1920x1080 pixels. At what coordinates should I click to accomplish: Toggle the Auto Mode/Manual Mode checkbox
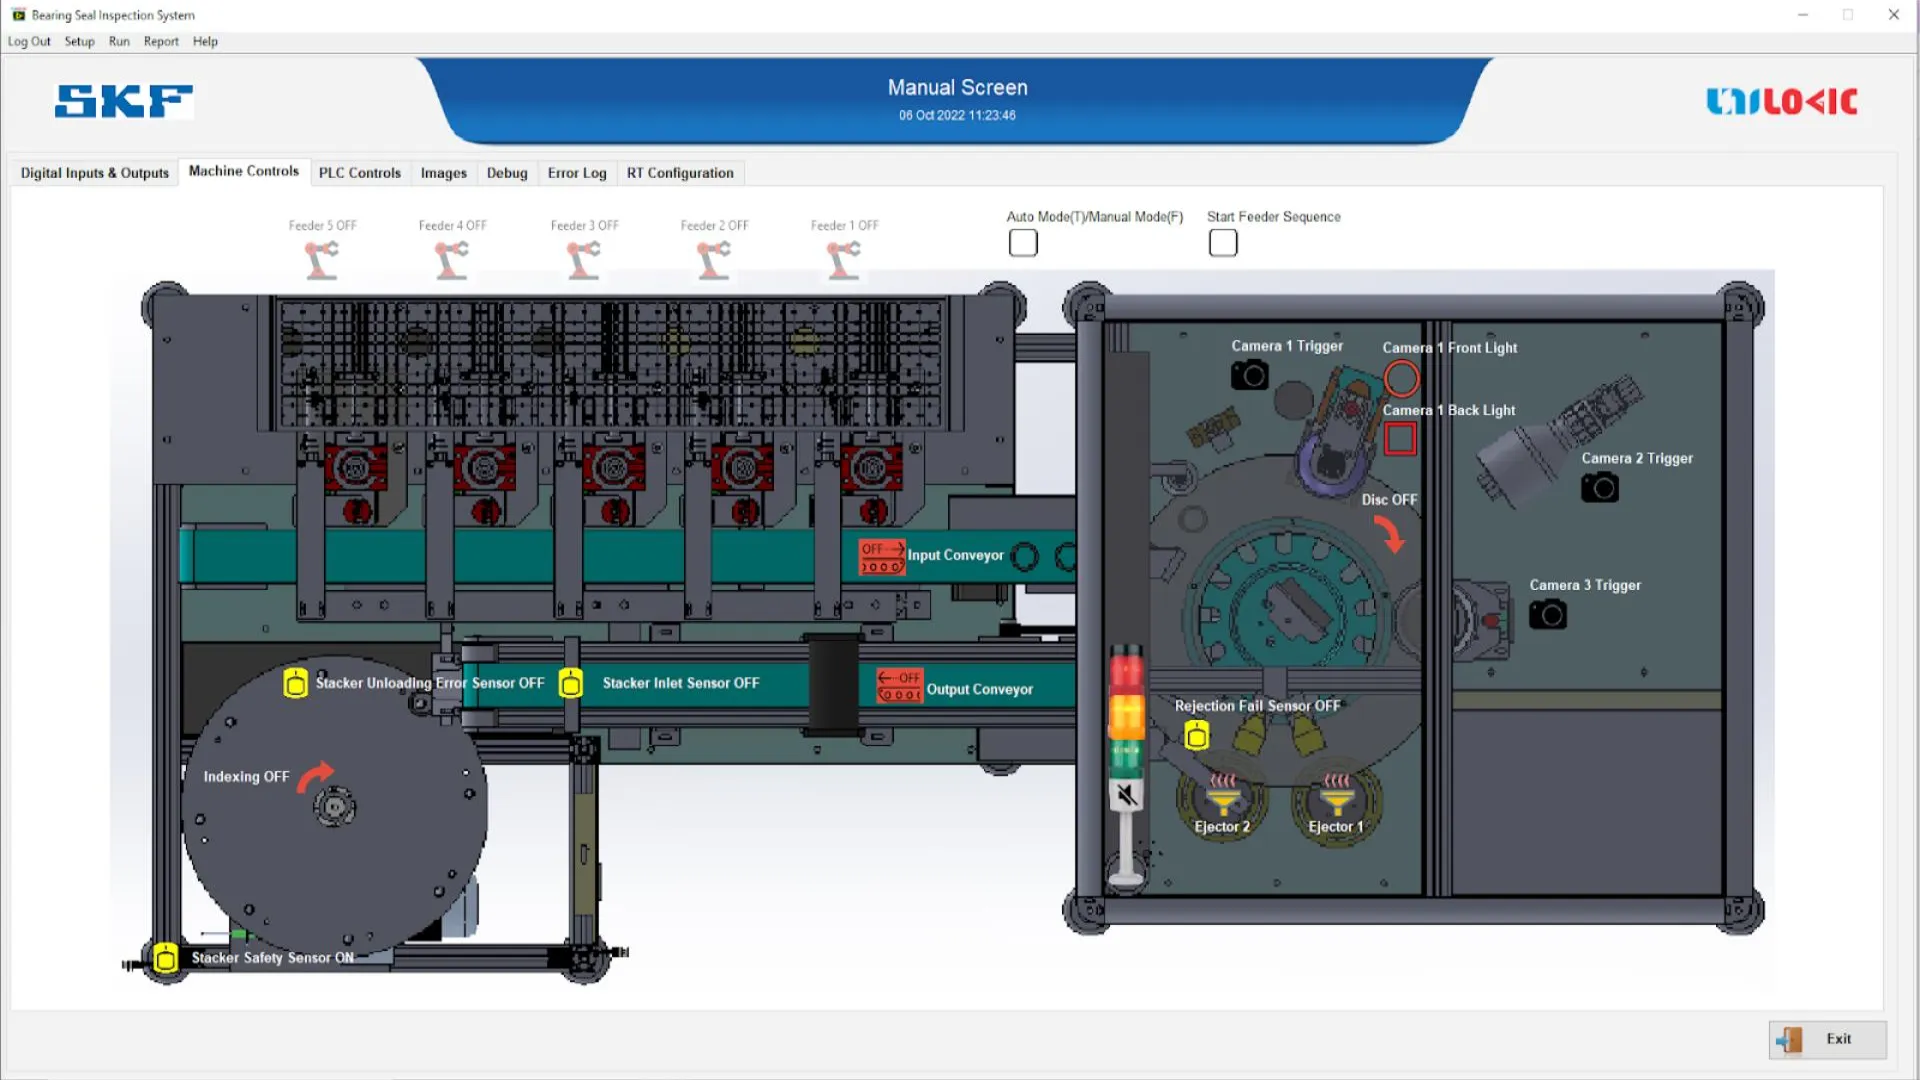[1023, 243]
